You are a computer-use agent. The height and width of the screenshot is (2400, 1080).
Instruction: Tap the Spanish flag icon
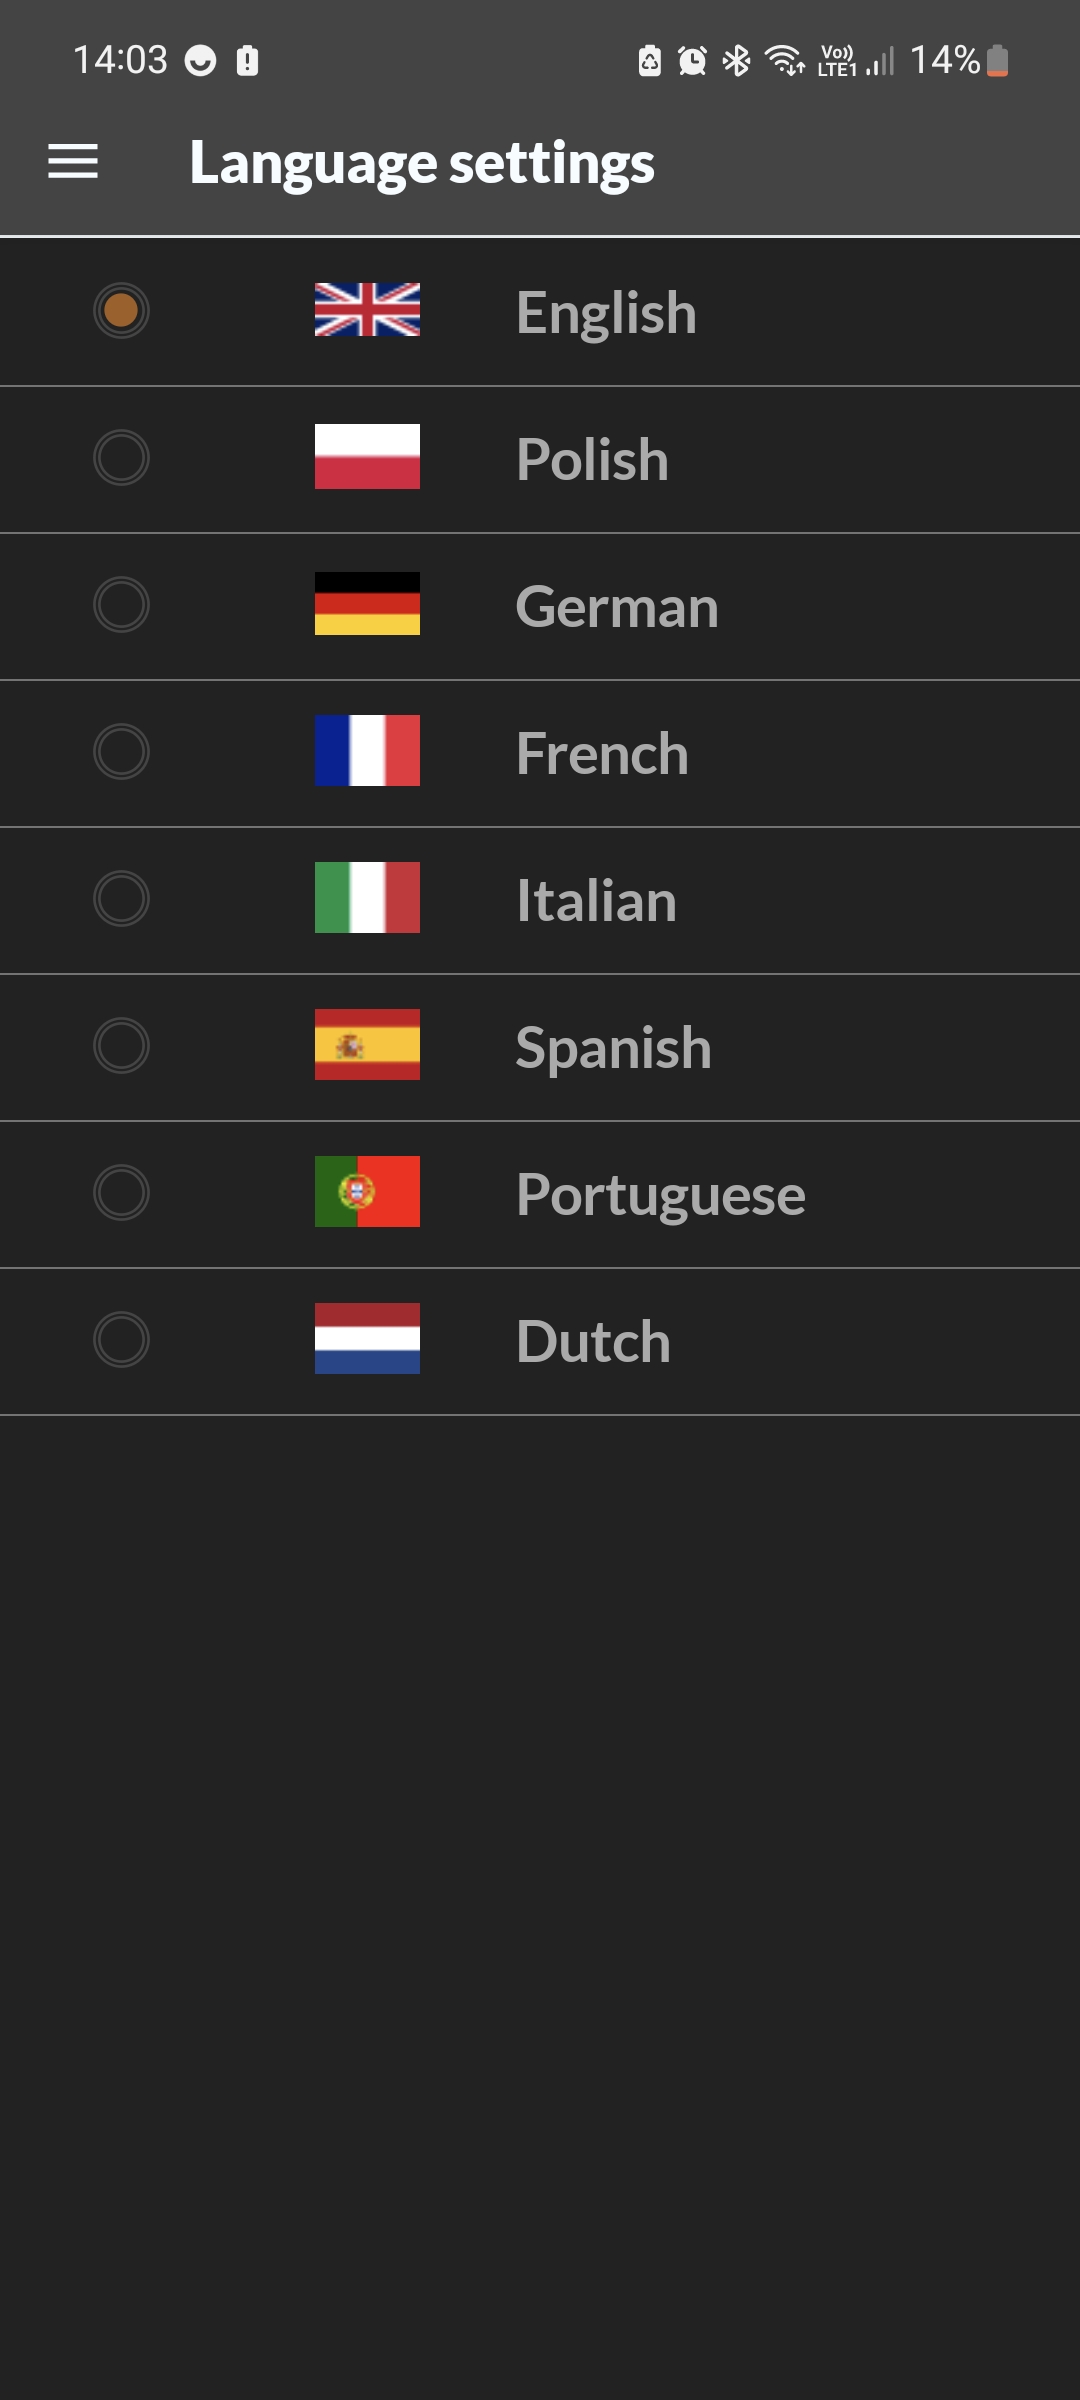(367, 1045)
